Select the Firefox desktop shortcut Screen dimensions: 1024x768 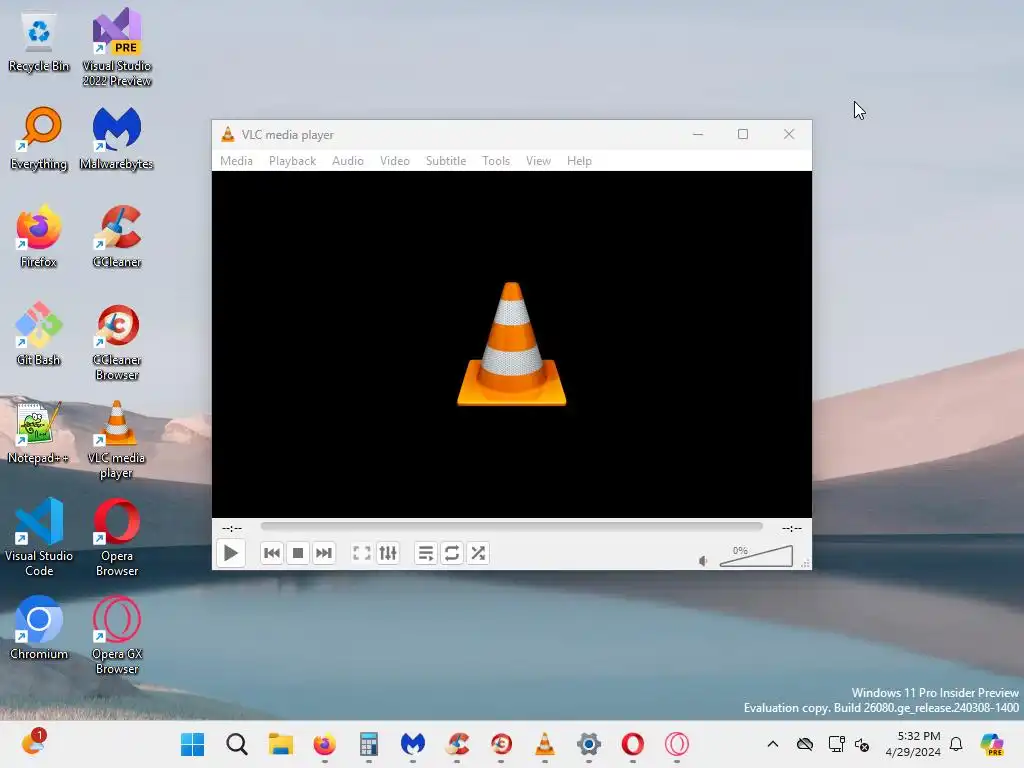coord(39,236)
